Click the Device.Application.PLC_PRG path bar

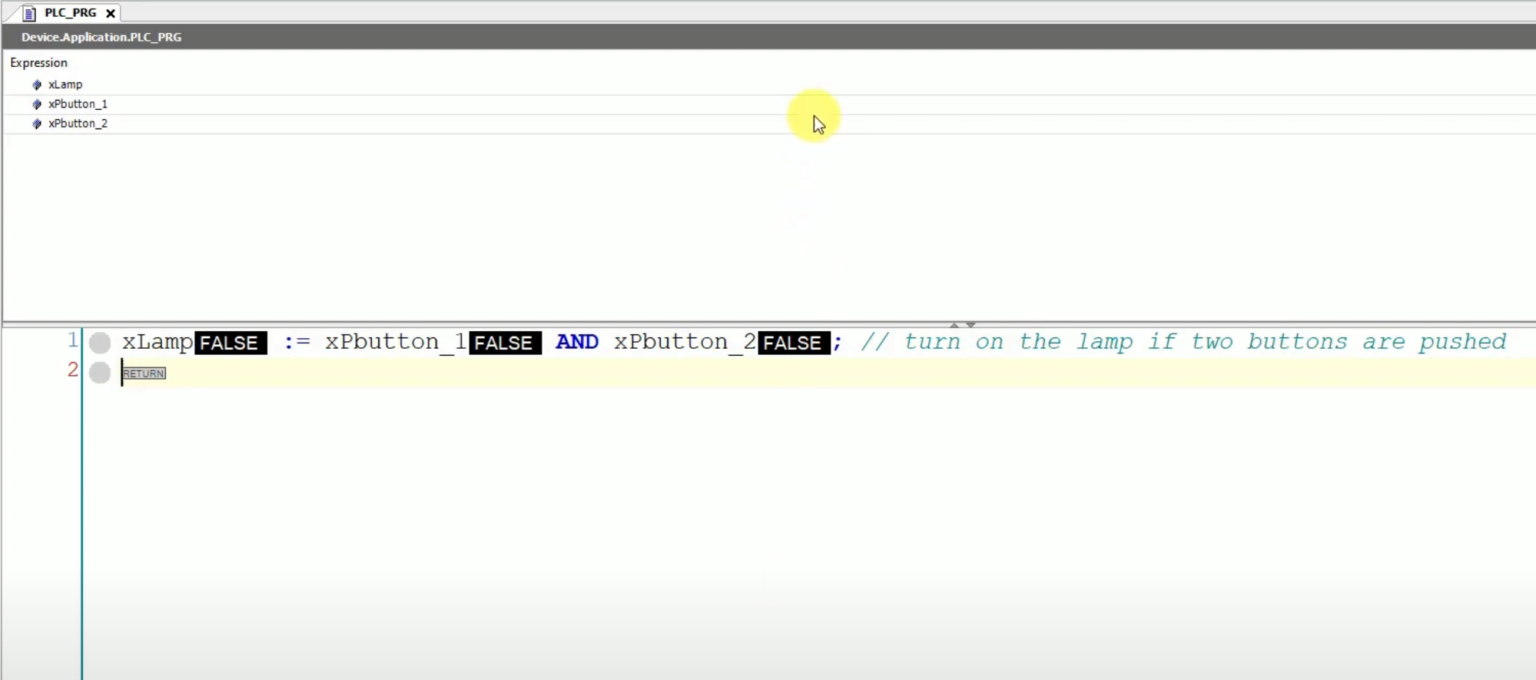(x=102, y=37)
